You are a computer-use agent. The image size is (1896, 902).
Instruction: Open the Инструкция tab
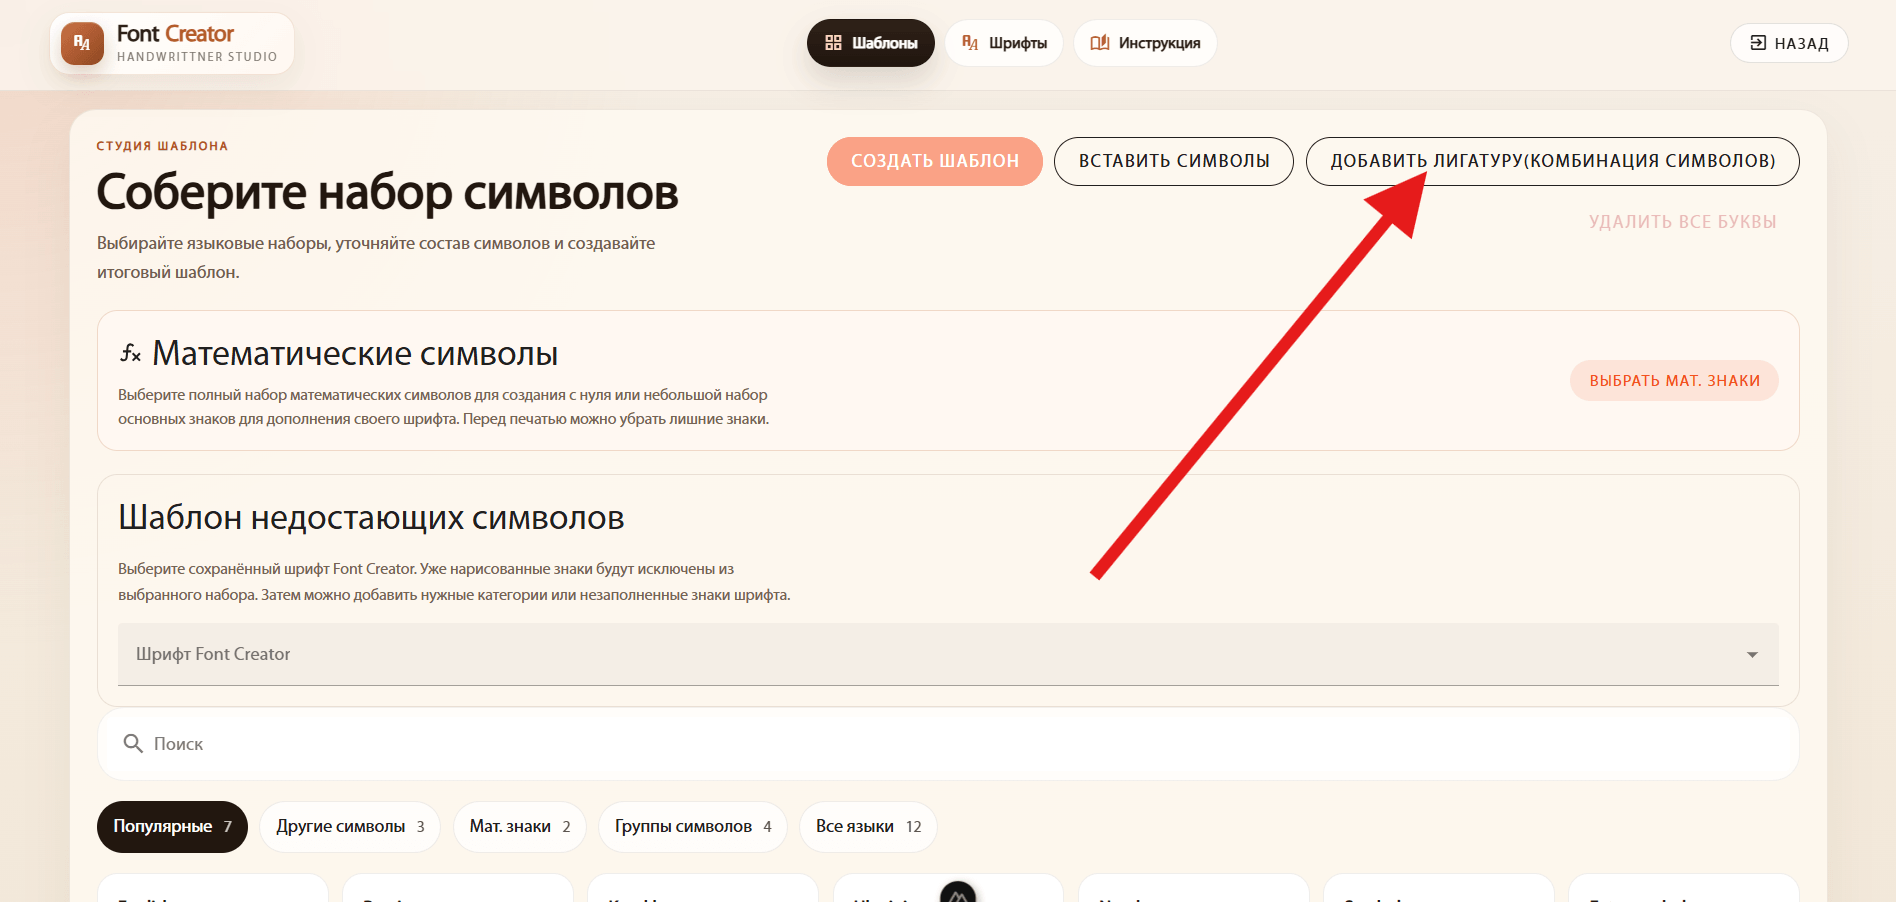pyautogui.click(x=1145, y=43)
